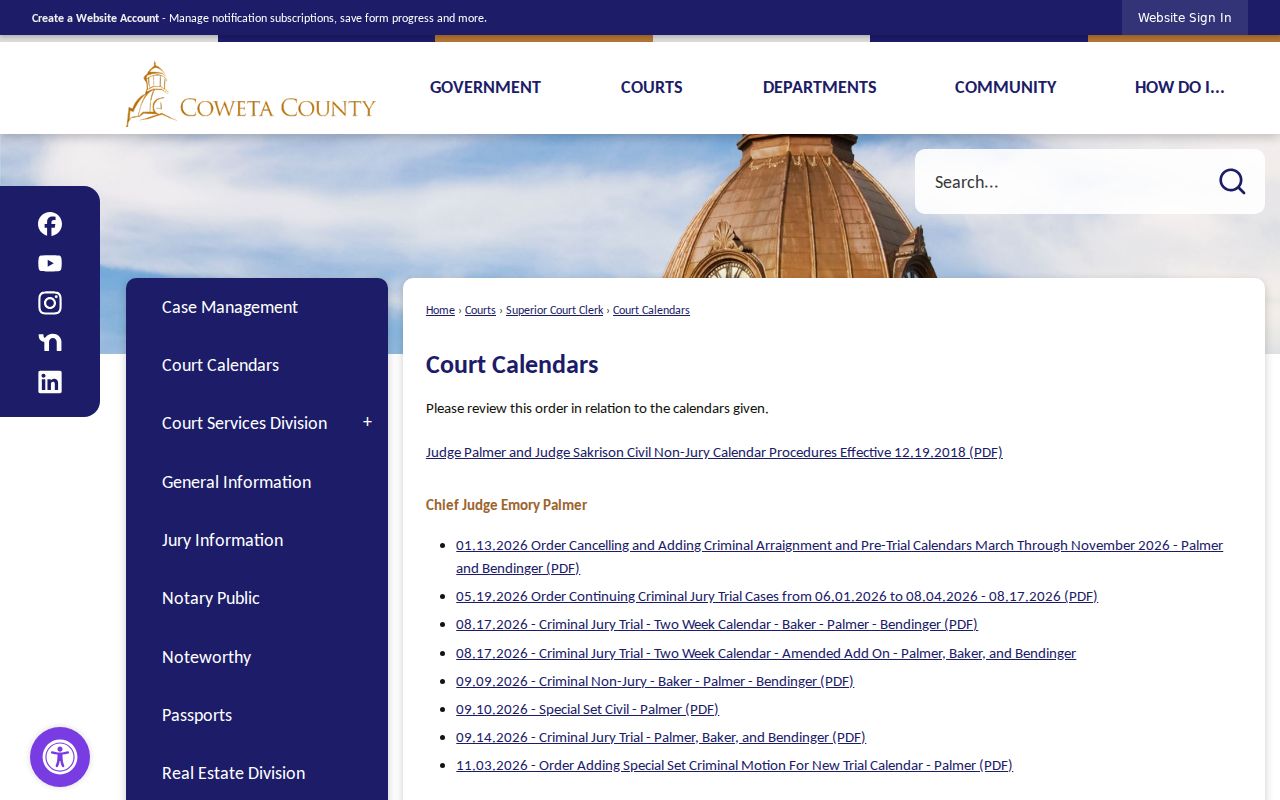The height and width of the screenshot is (800, 1280).
Task: Open the LinkedIn page icon
Action: (x=50, y=382)
